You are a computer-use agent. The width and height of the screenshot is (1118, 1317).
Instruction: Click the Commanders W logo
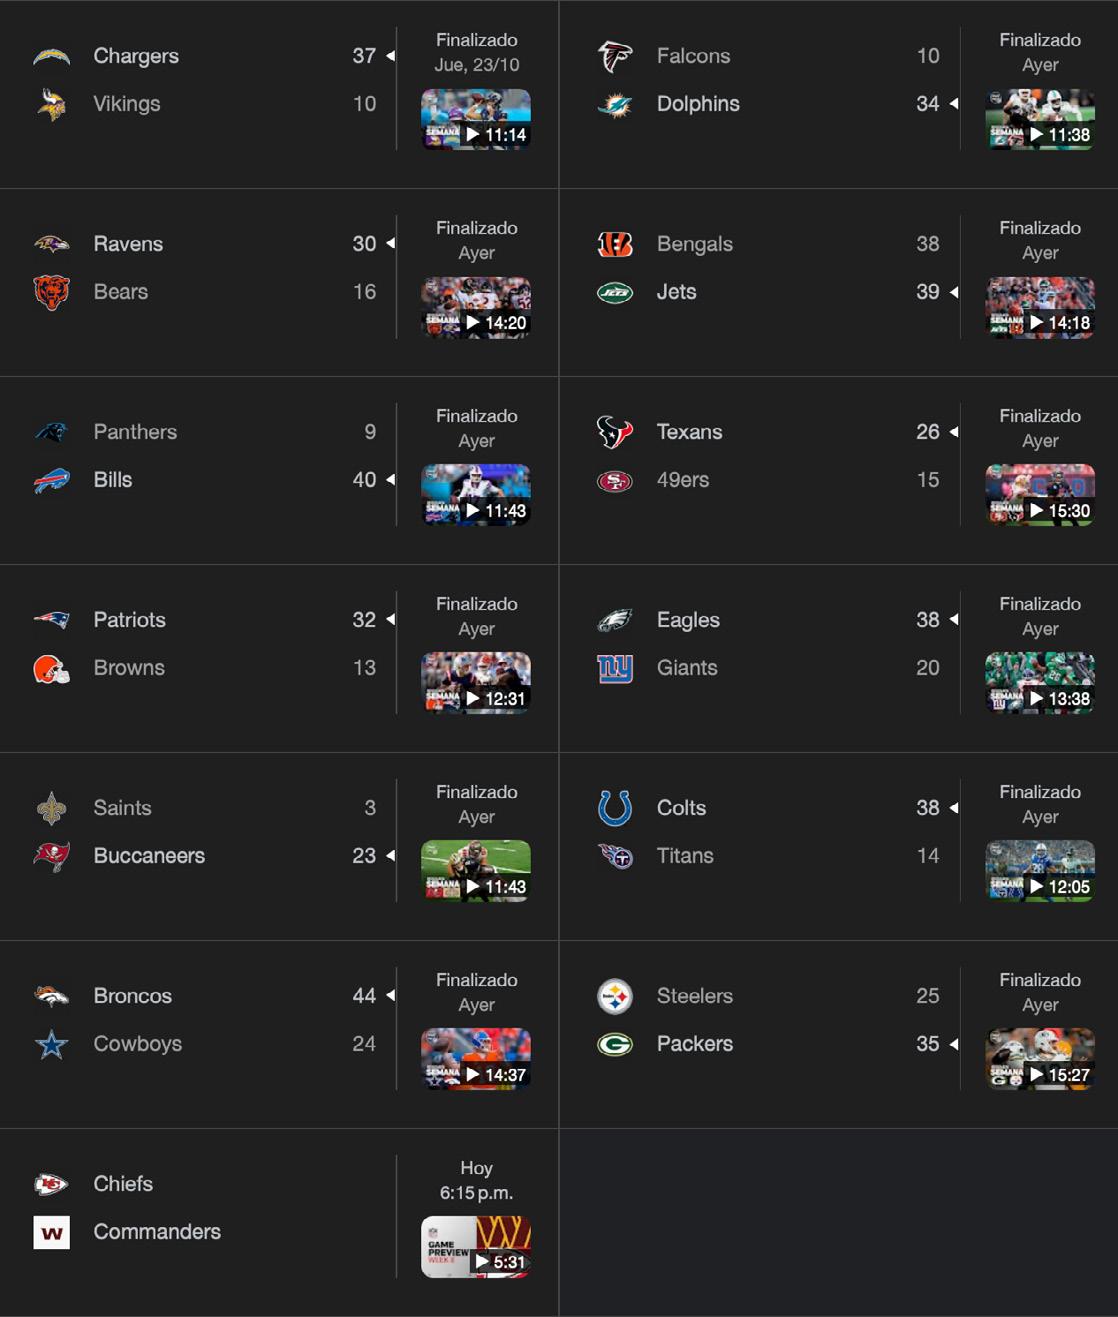coord(51,1232)
